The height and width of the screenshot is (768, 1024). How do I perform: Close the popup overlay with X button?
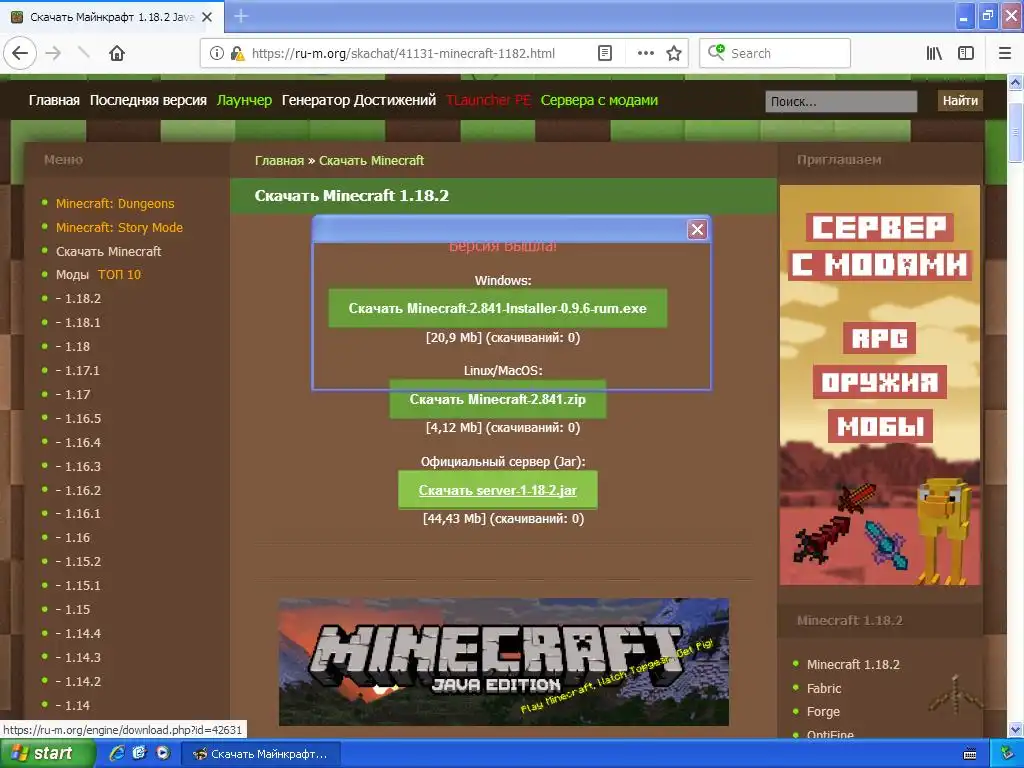(697, 229)
